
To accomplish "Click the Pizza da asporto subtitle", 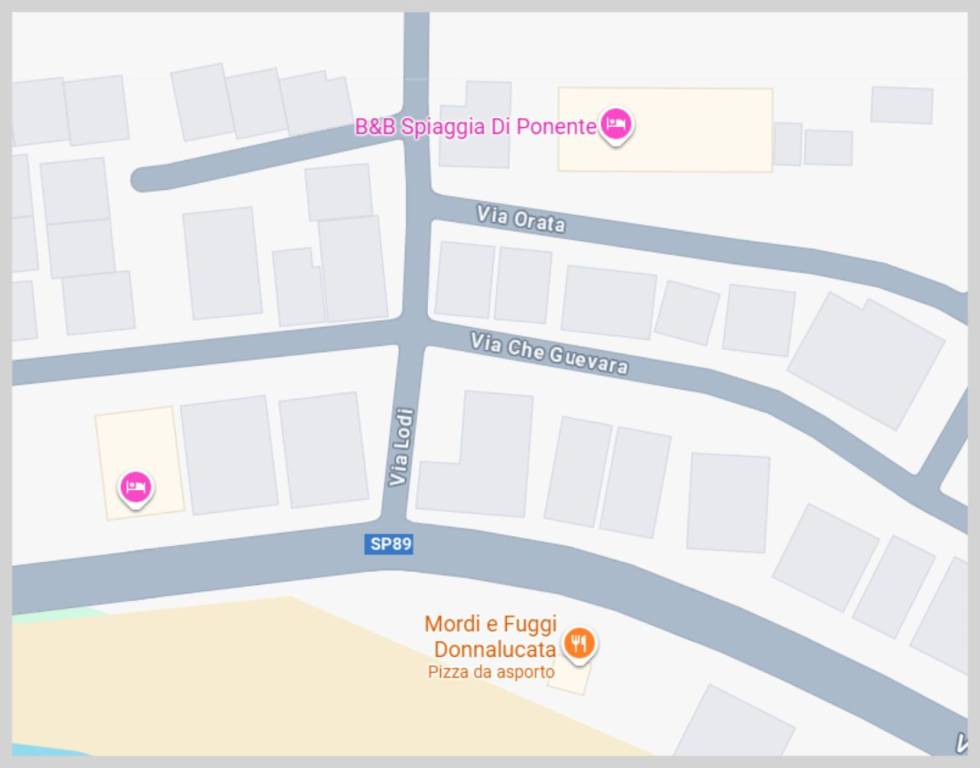I will point(491,672).
